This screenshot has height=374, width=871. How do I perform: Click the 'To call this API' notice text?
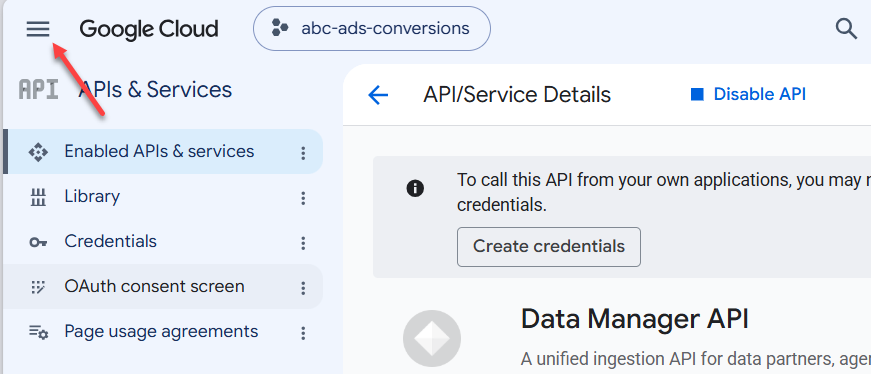point(664,193)
